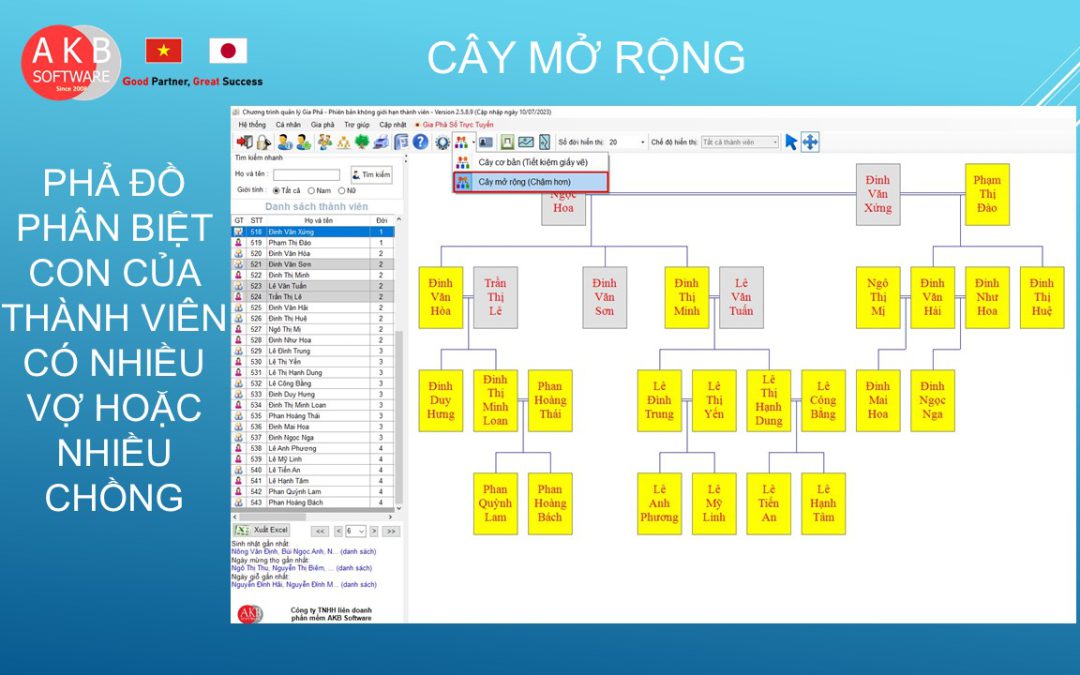Select row 'Lê Văn Tuấn' in list
The height and width of the screenshot is (675, 1080).
pyautogui.click(x=313, y=286)
